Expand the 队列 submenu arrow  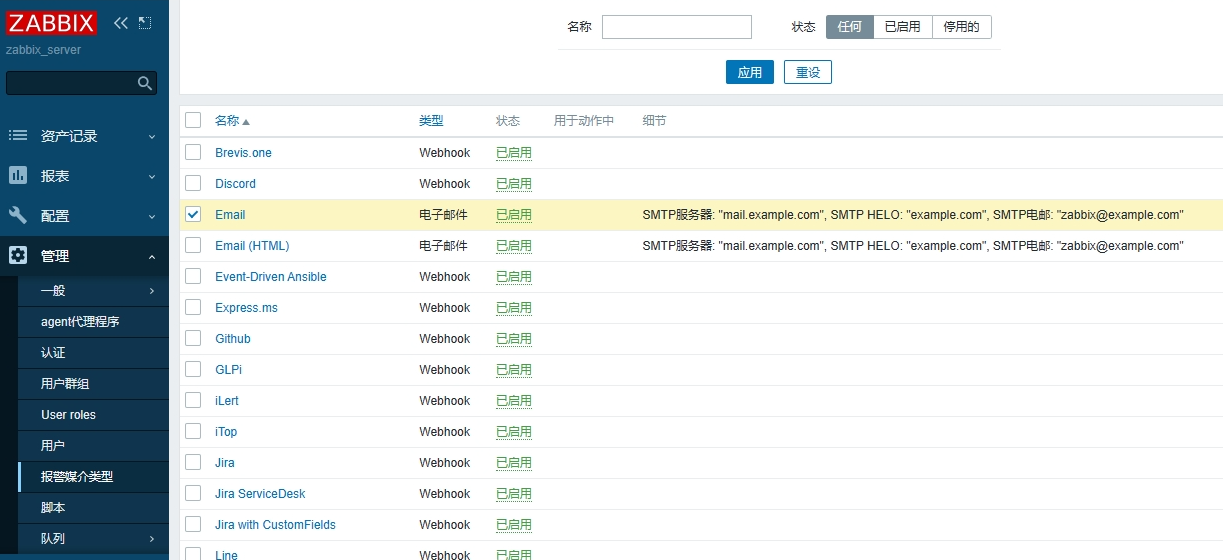[x=152, y=539]
